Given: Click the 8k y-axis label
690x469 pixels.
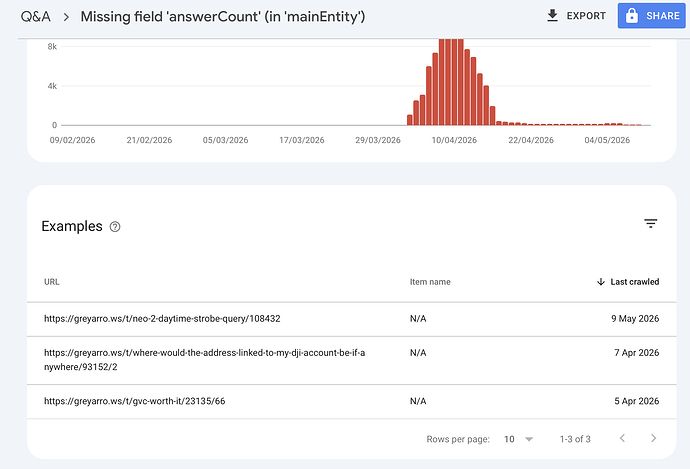Looking at the screenshot, I should (52, 47).
